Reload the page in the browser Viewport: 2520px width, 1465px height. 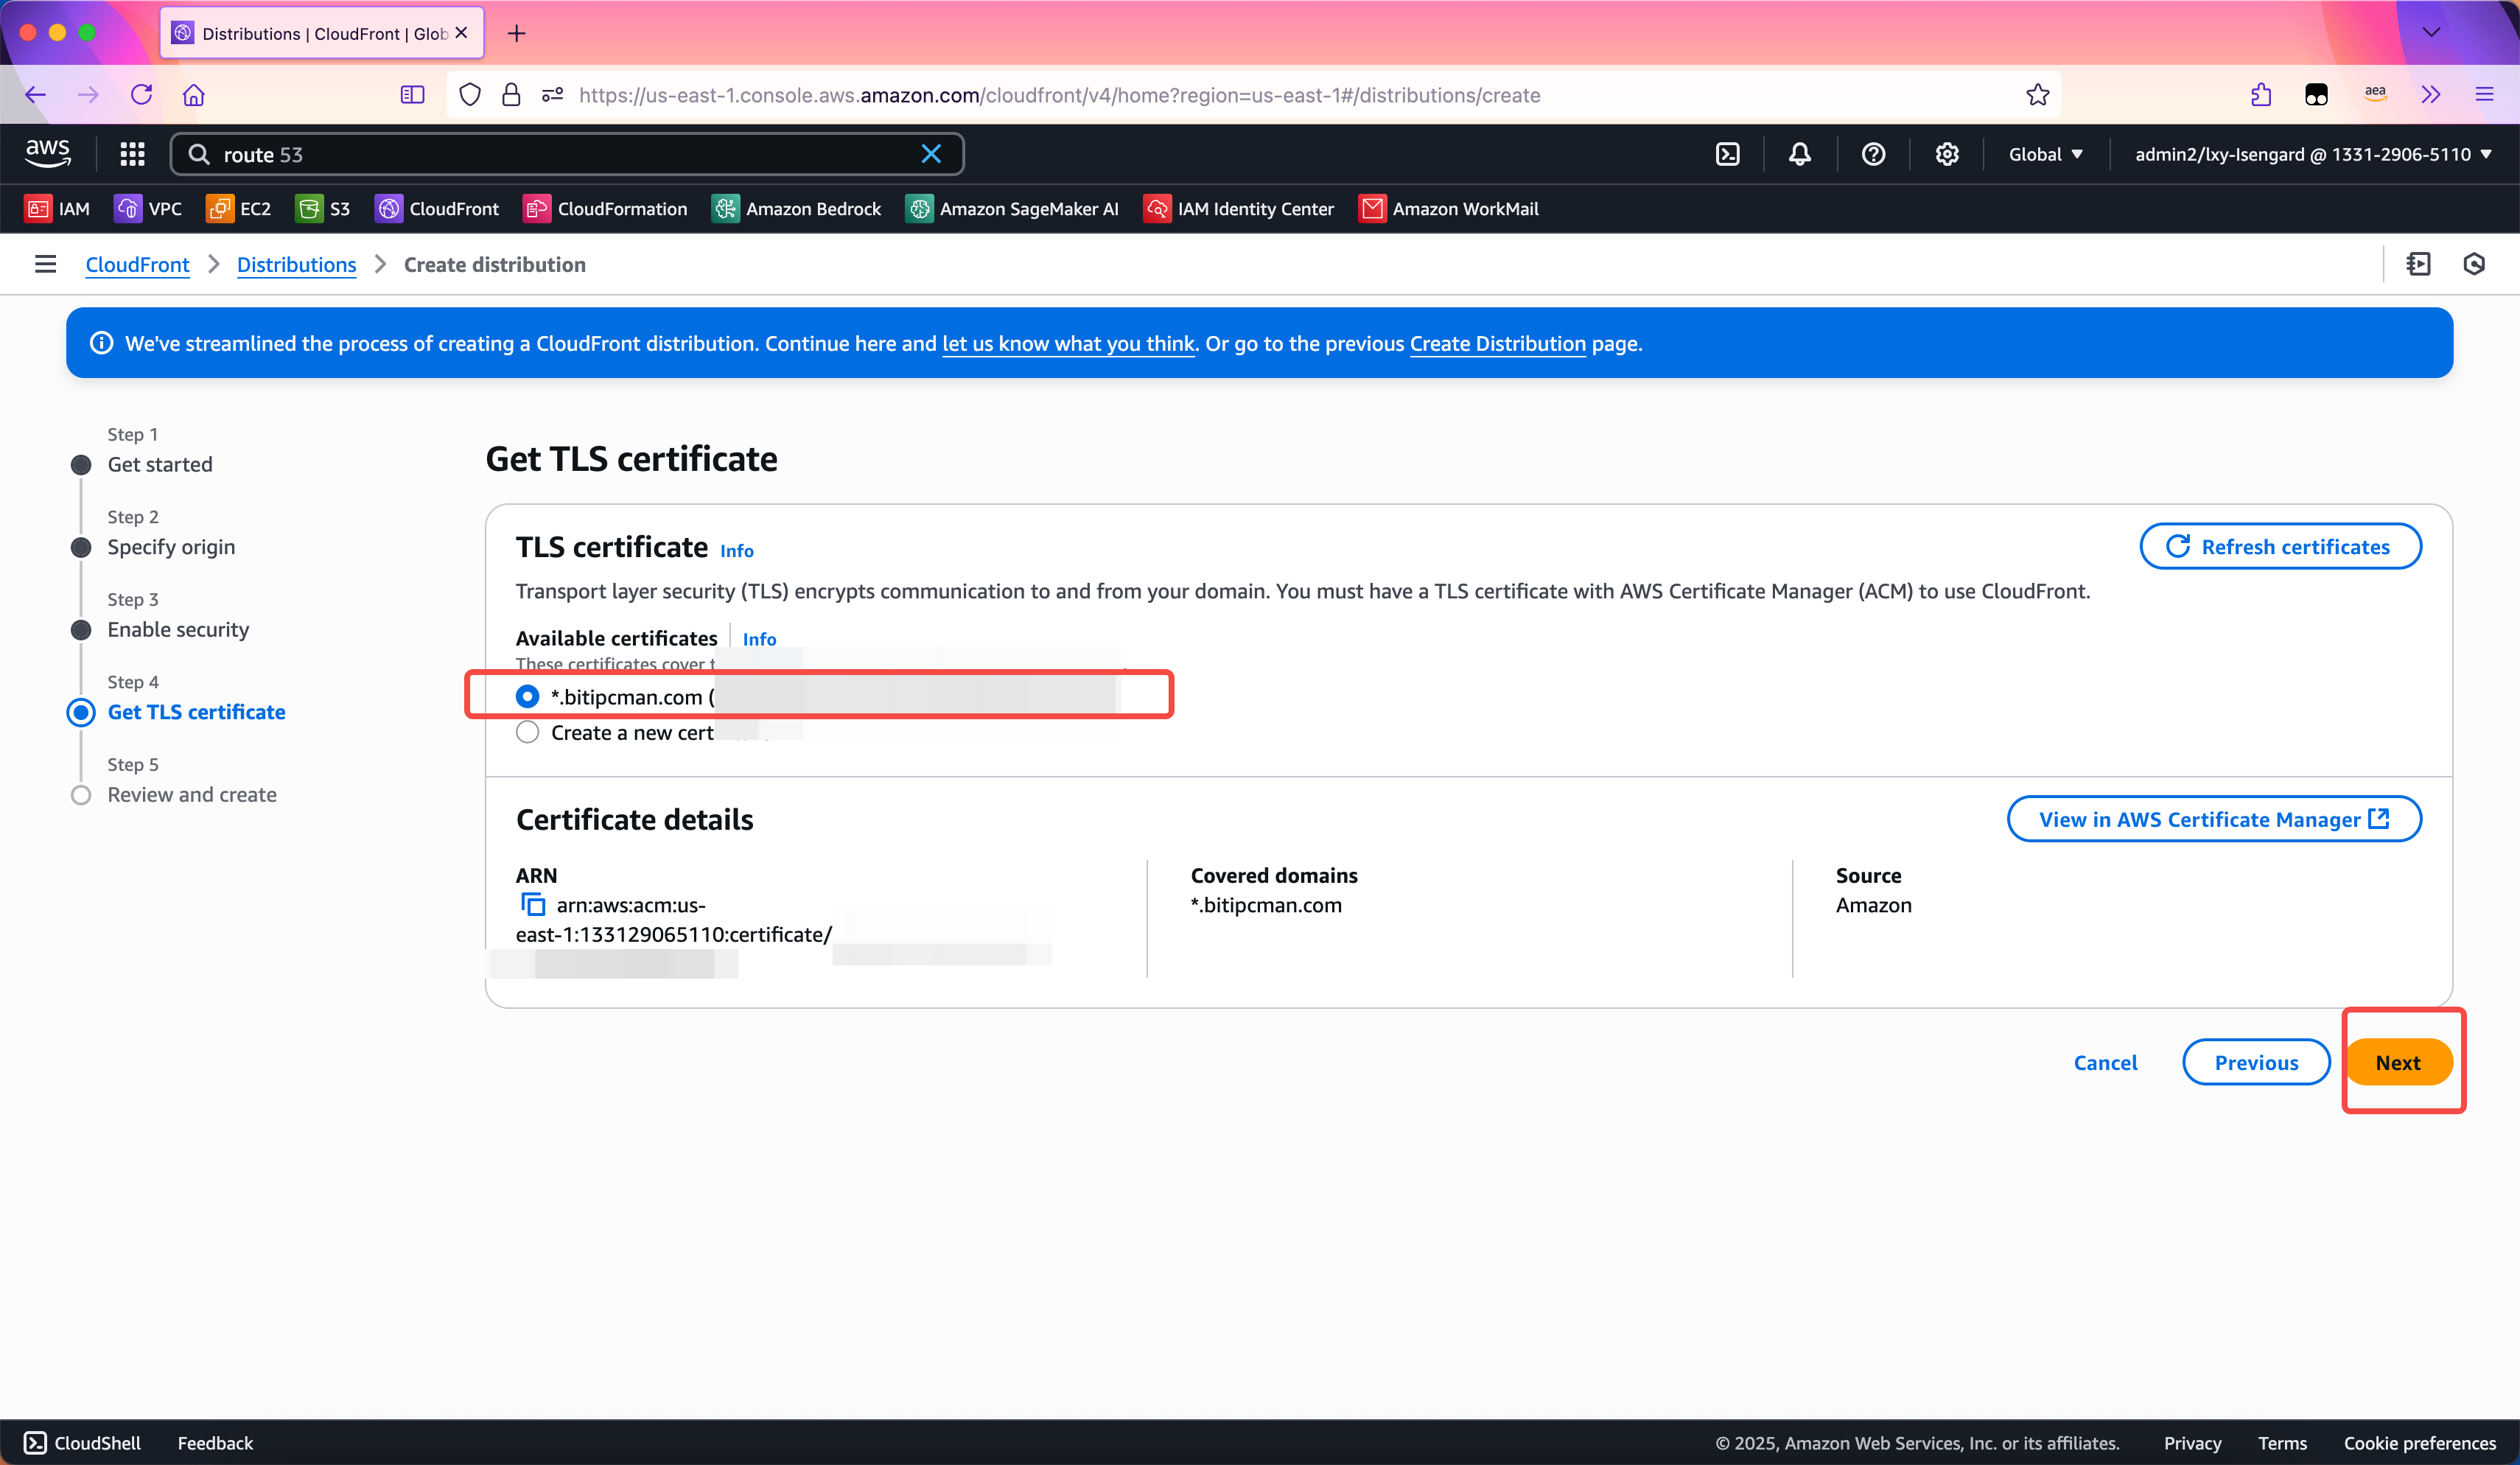click(x=141, y=95)
